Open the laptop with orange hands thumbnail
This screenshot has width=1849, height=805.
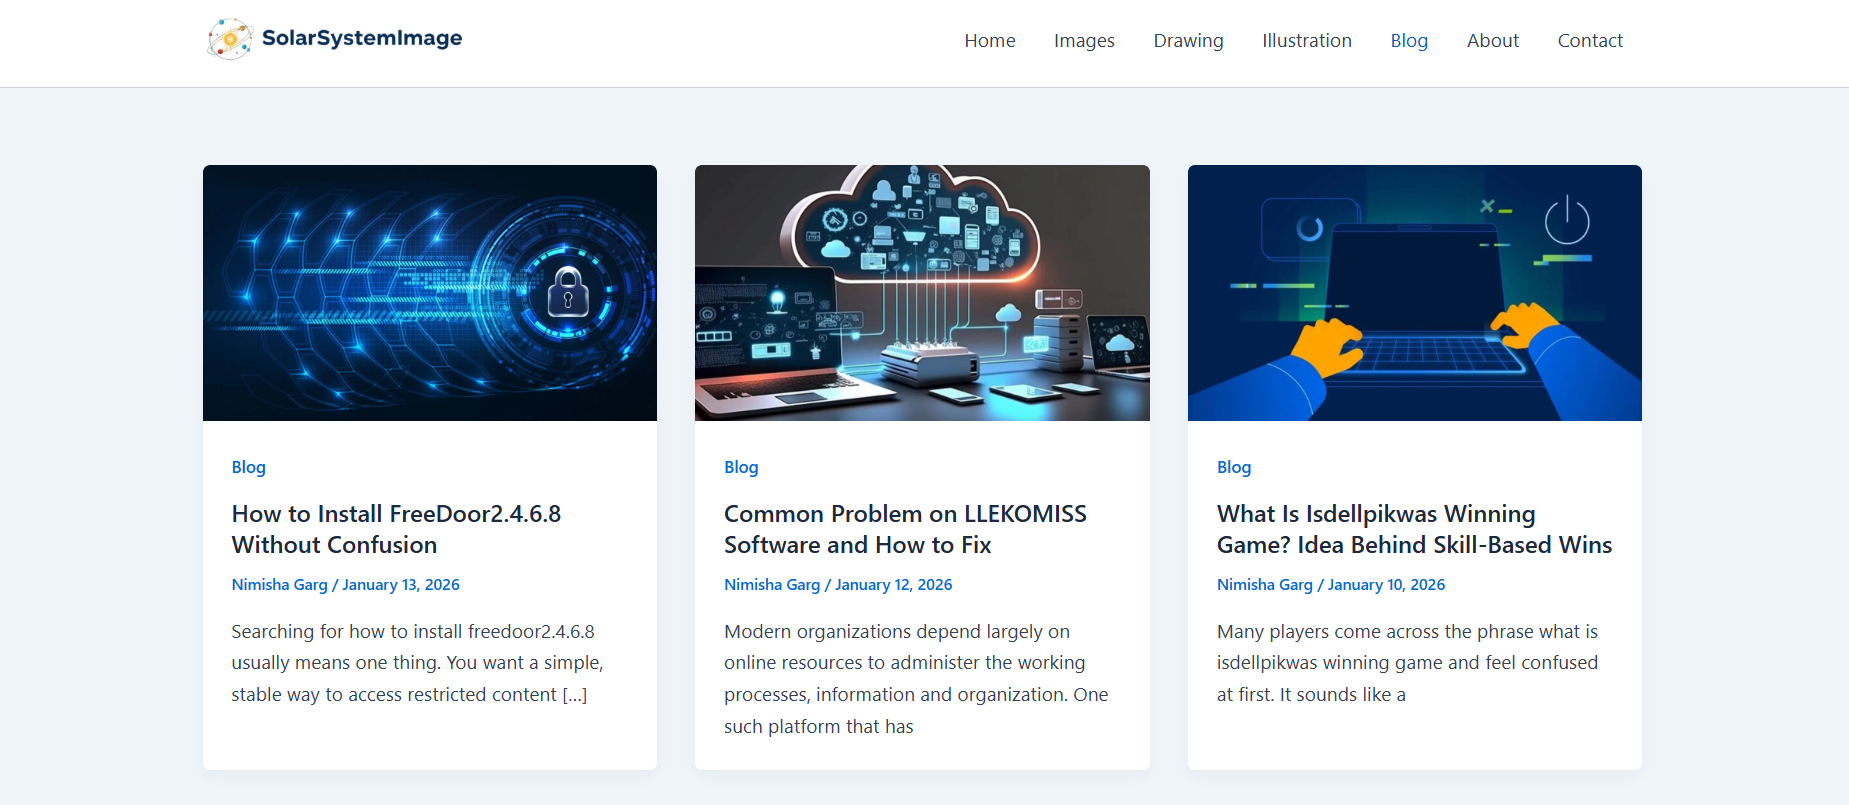click(1414, 293)
